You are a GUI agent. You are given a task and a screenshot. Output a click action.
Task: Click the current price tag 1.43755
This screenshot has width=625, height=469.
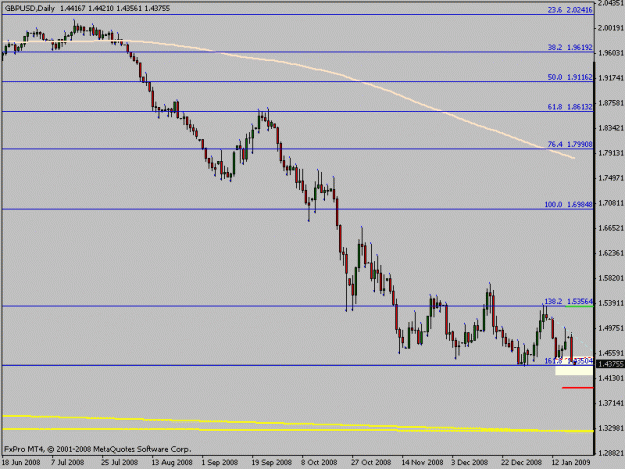[609, 364]
